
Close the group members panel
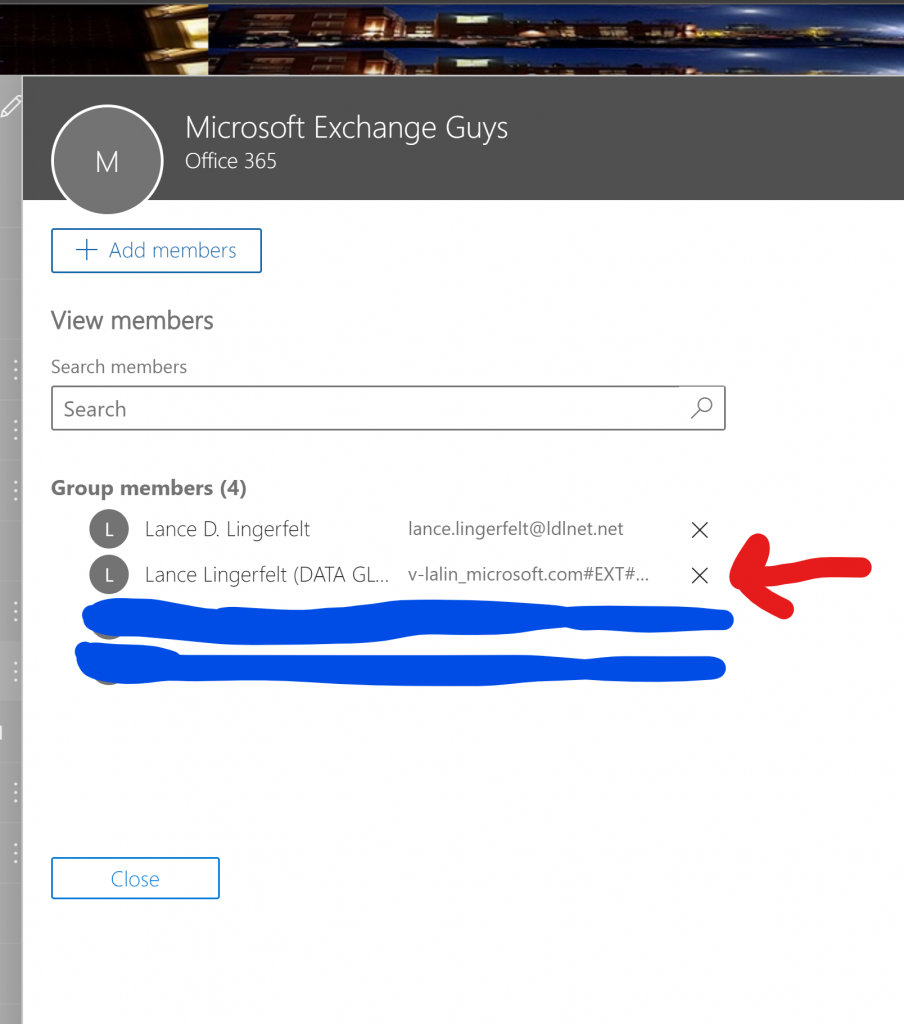(x=135, y=878)
